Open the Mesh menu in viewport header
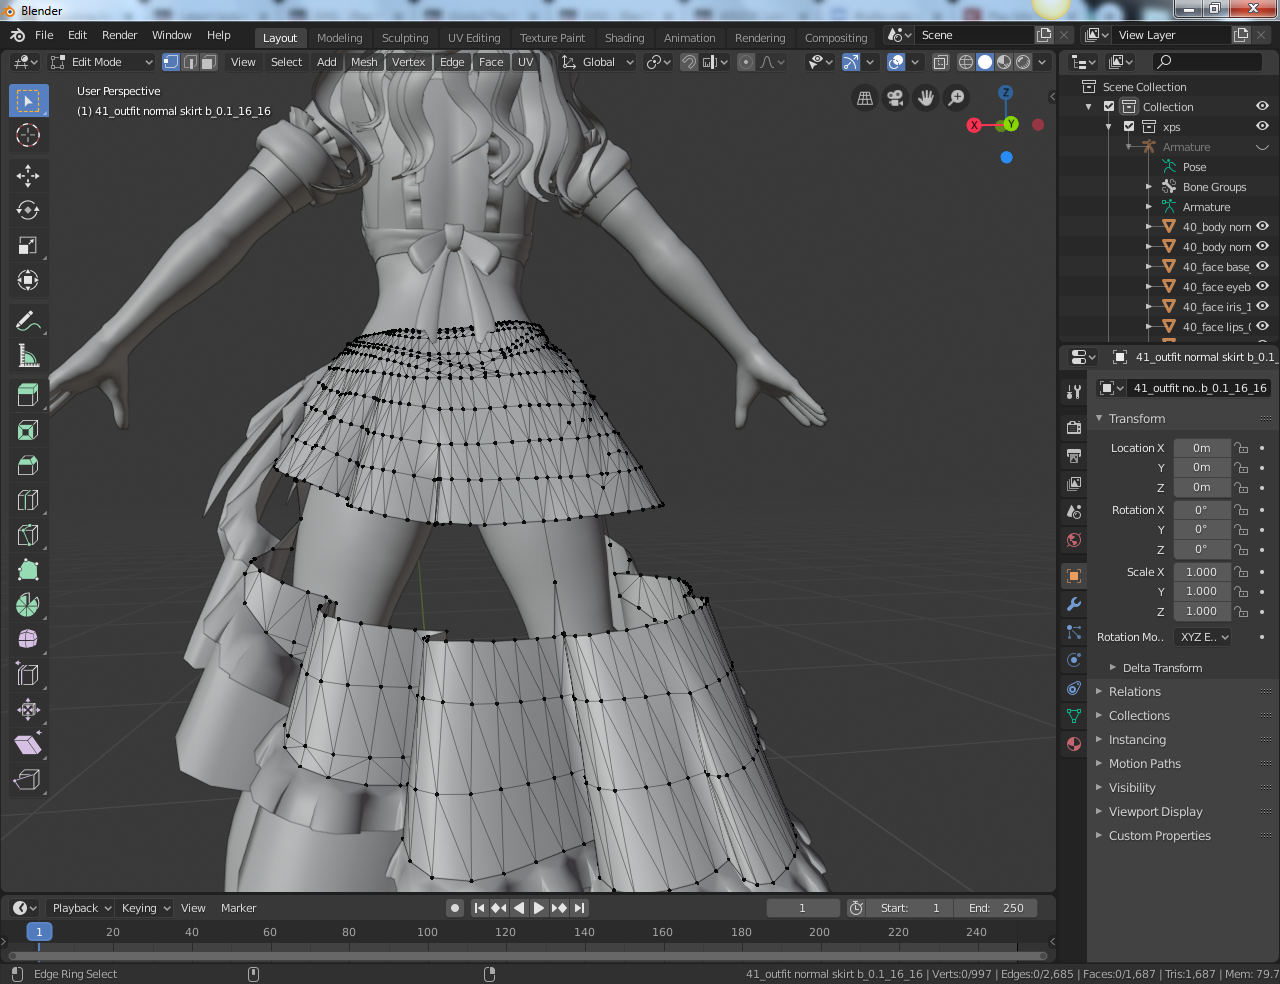 click(x=364, y=62)
